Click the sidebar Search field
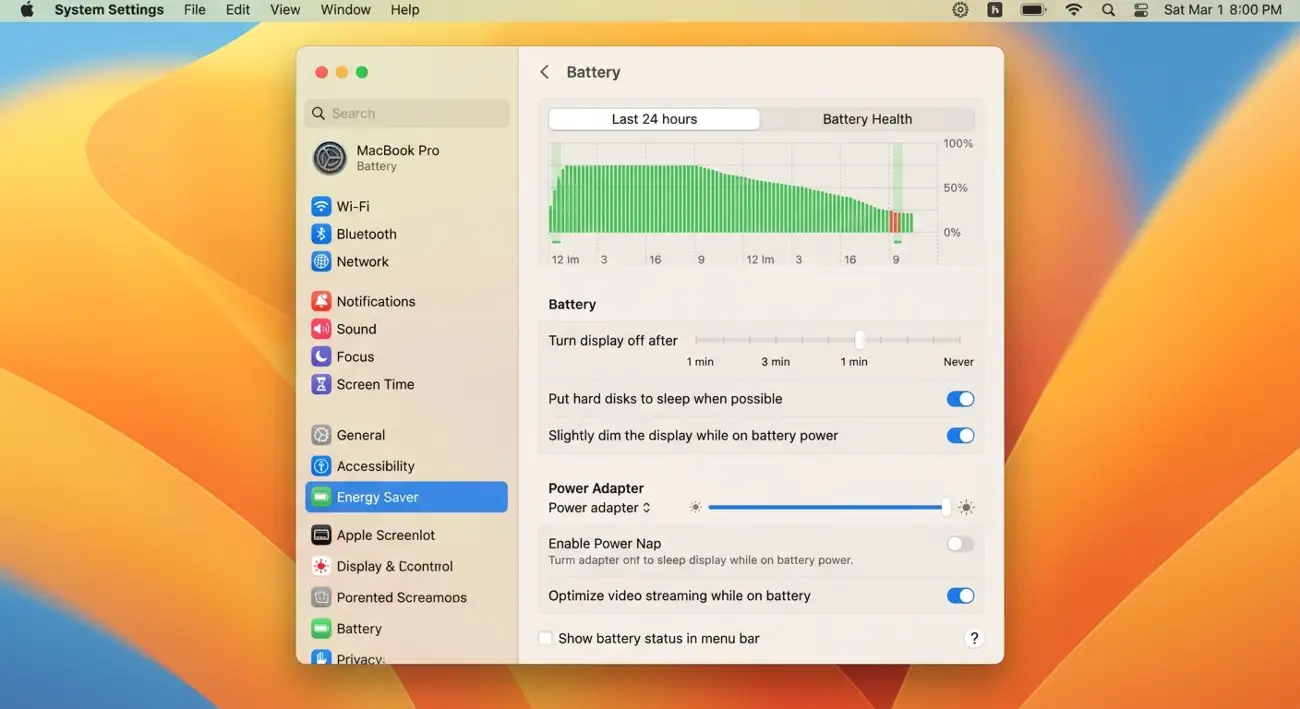Viewport: 1300px width, 709px height. pyautogui.click(x=407, y=114)
